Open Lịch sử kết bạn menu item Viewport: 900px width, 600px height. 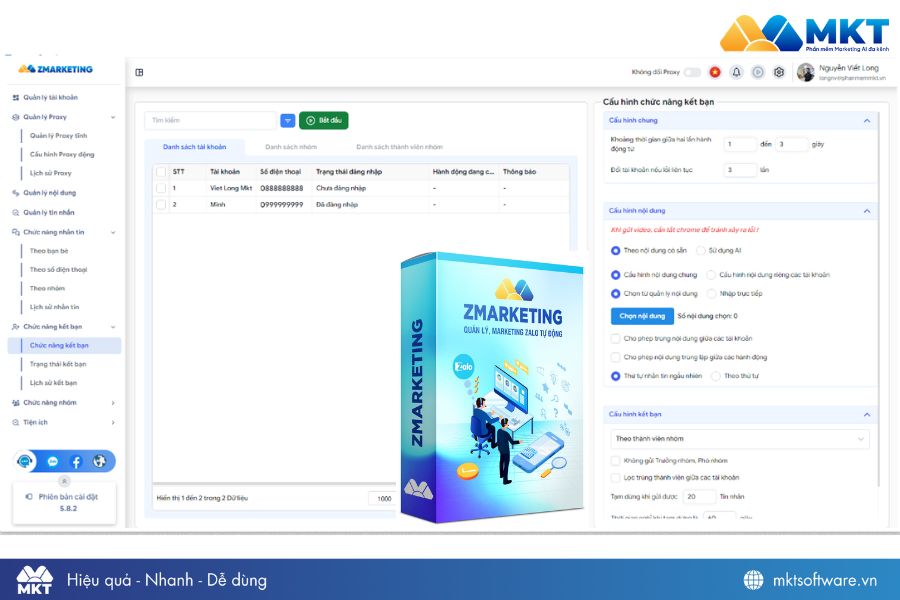(x=53, y=383)
